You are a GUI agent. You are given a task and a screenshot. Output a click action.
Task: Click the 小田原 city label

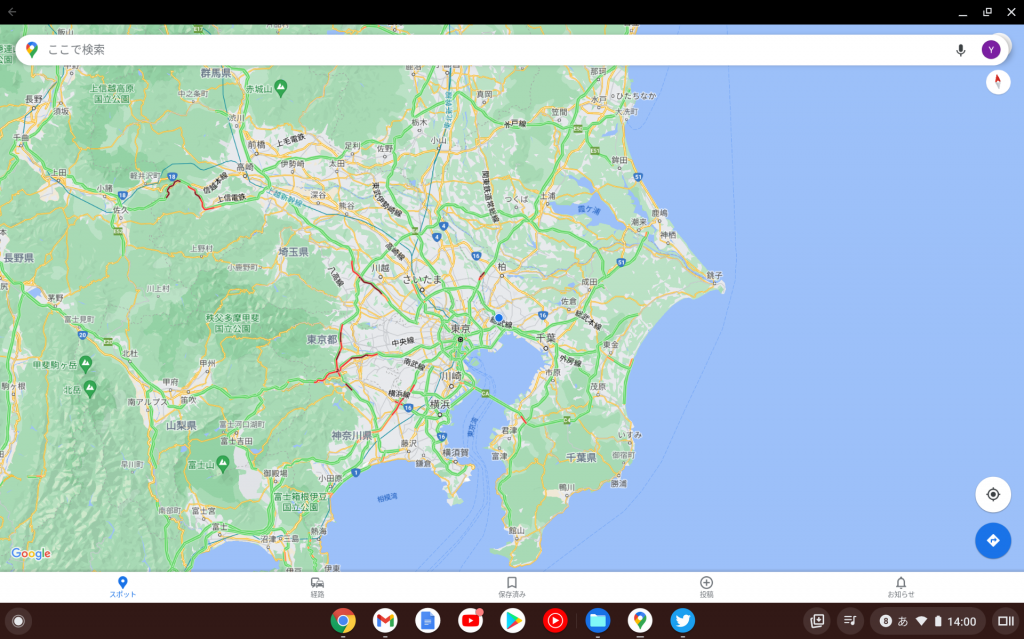coord(330,478)
